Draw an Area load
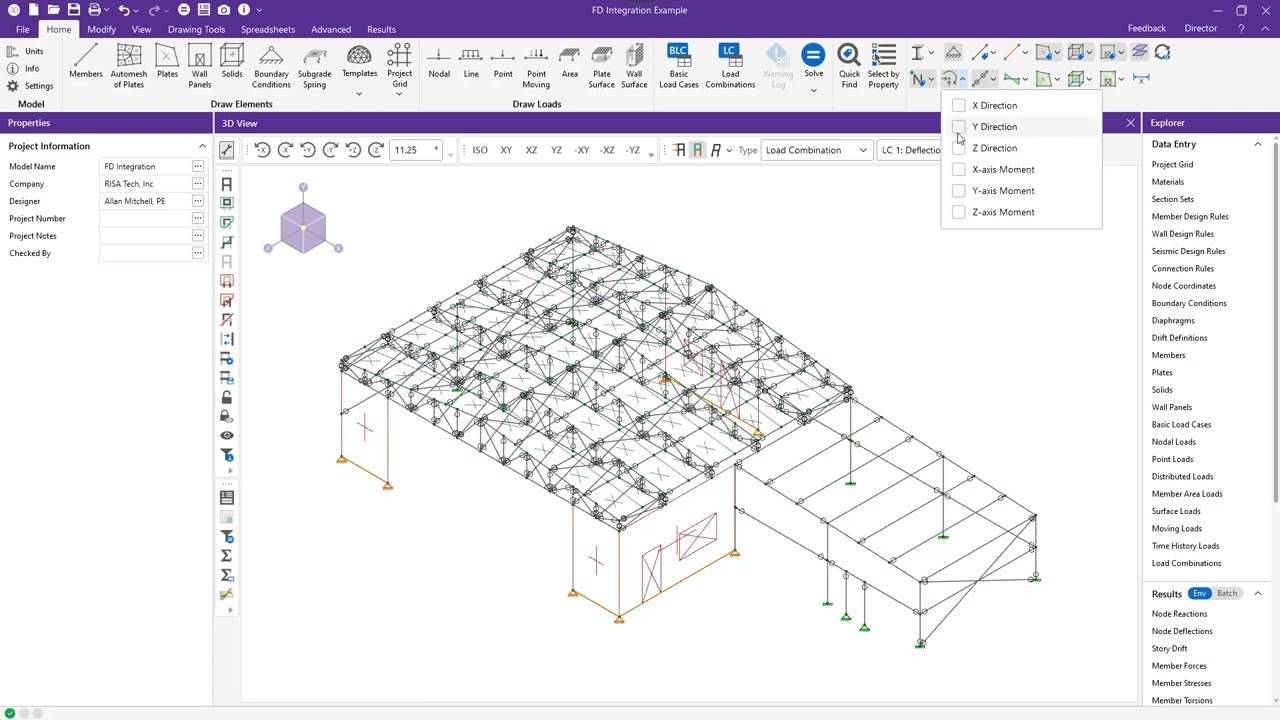This screenshot has width=1280, height=720. click(x=570, y=62)
